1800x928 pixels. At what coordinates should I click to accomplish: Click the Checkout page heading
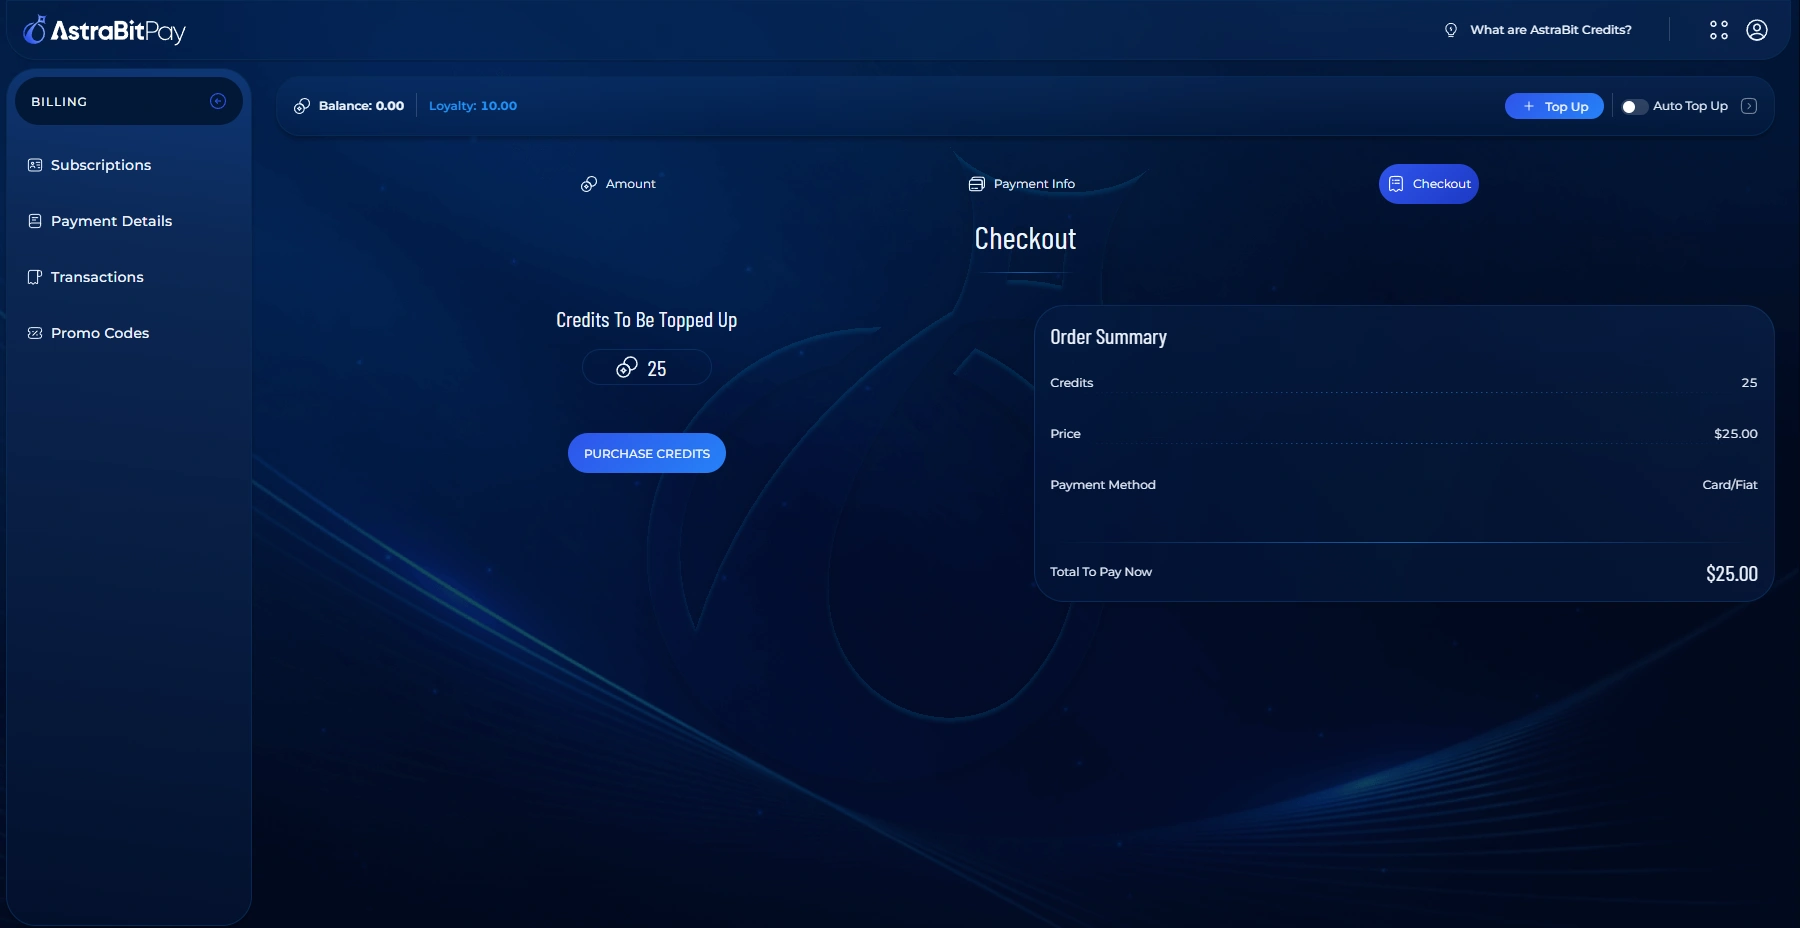(x=1025, y=239)
